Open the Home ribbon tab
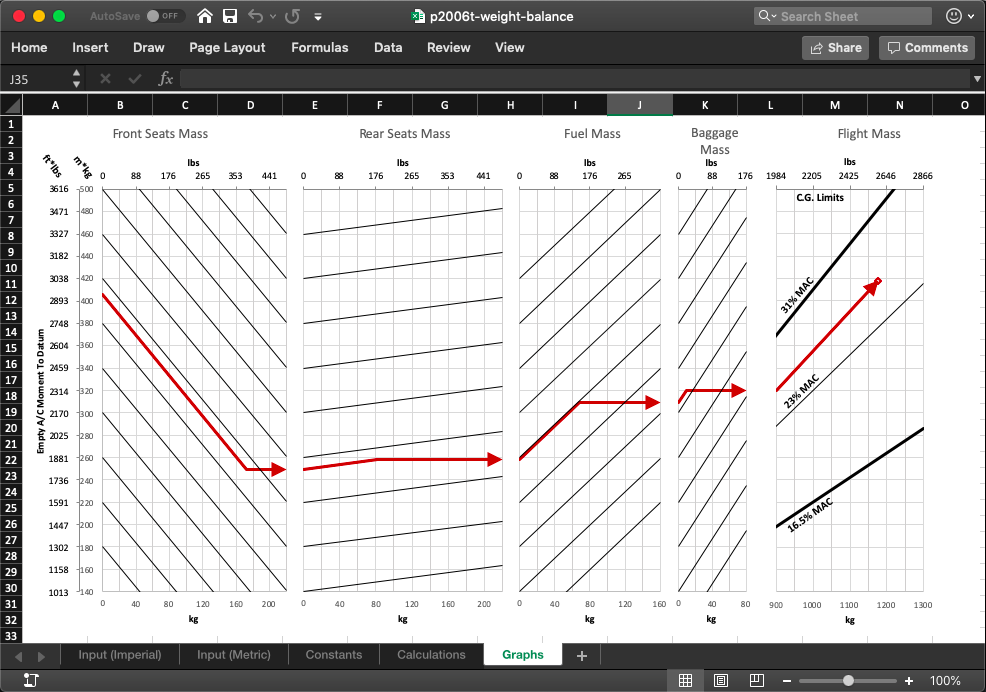 (x=29, y=48)
